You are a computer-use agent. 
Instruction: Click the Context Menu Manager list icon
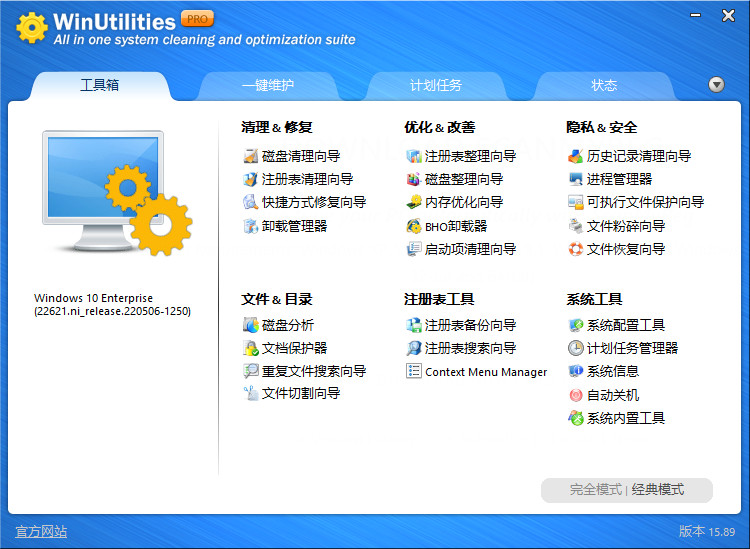click(x=414, y=371)
